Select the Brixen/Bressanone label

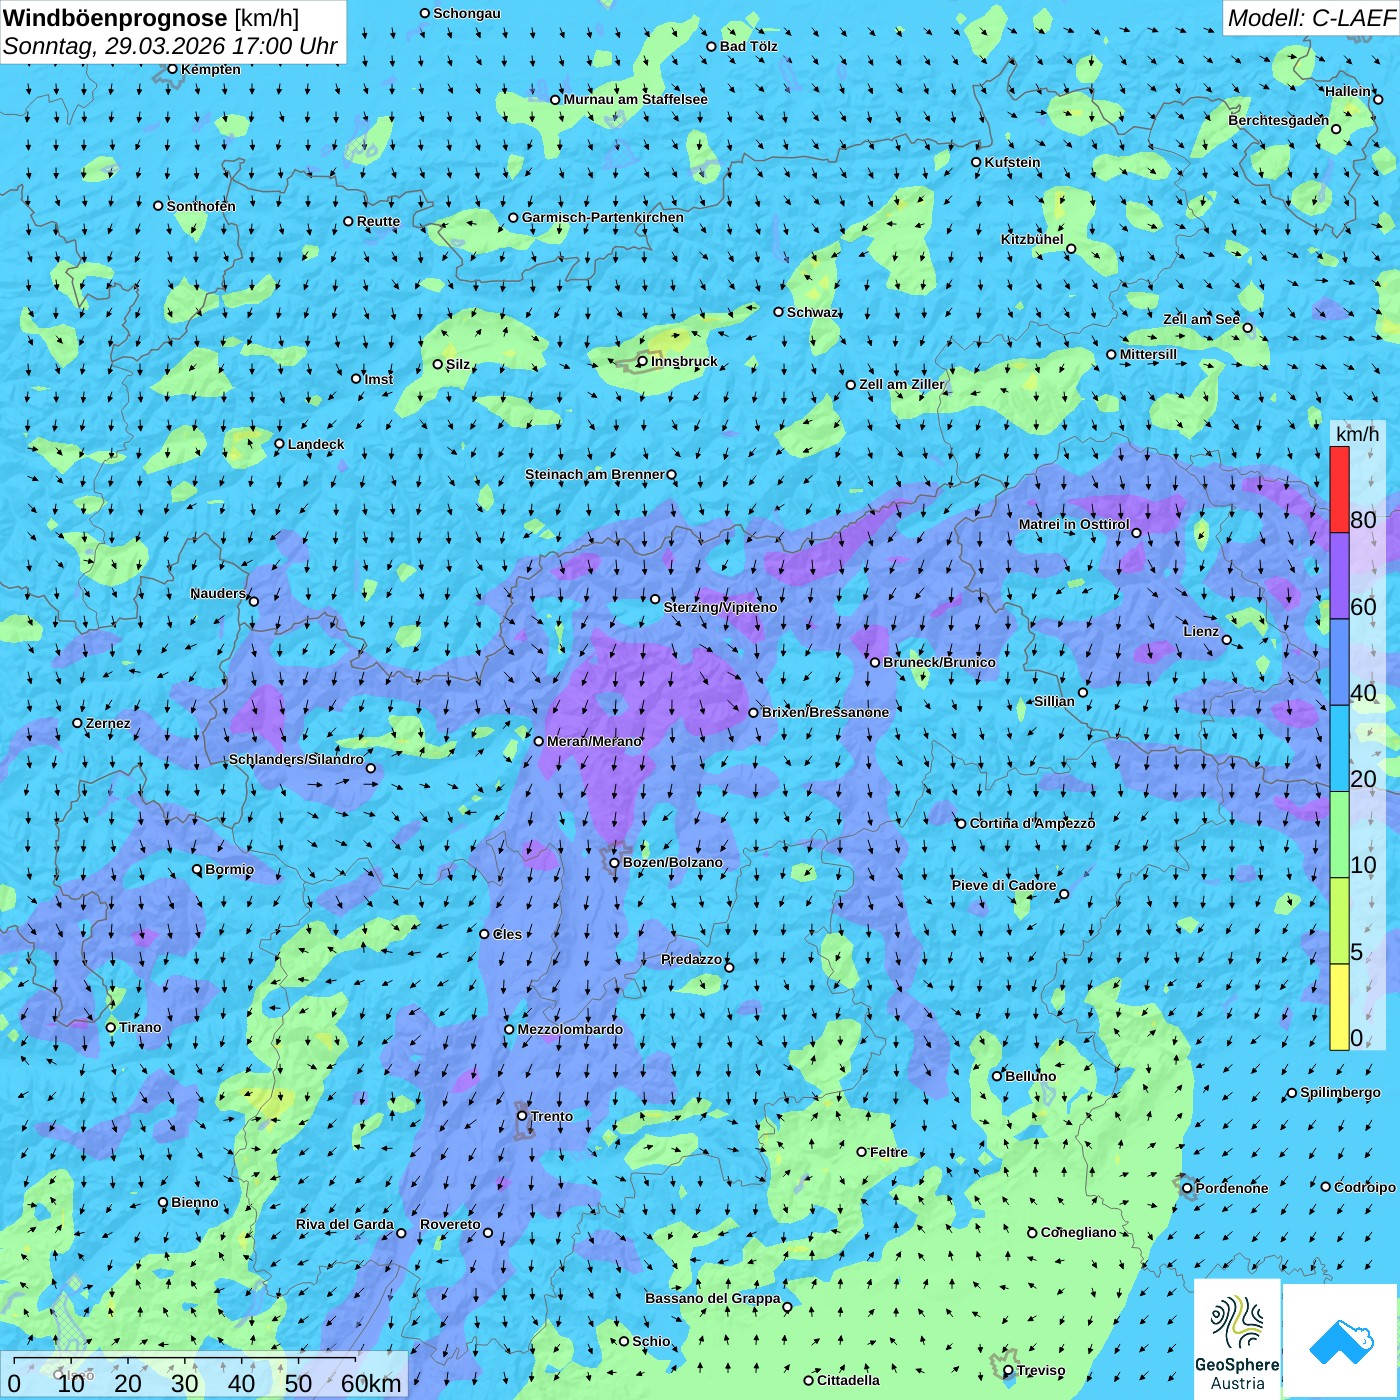[x=825, y=712]
